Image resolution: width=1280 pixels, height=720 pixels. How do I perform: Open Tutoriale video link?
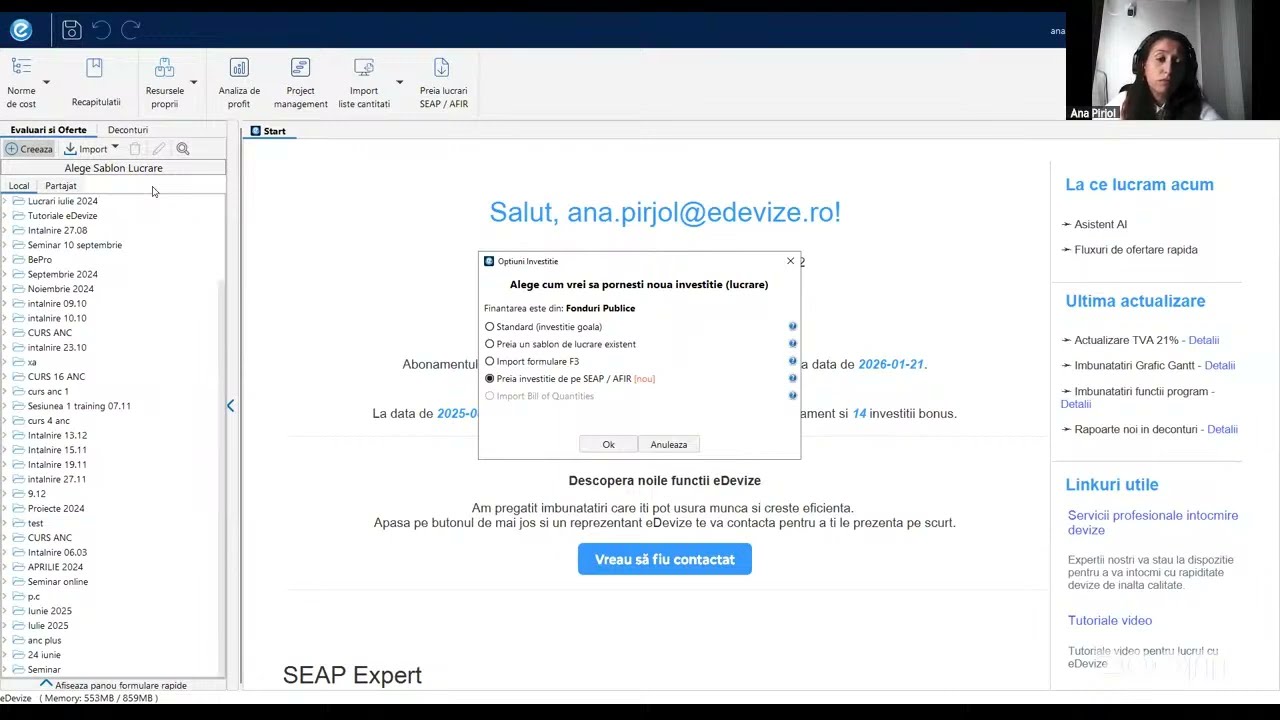(1110, 621)
